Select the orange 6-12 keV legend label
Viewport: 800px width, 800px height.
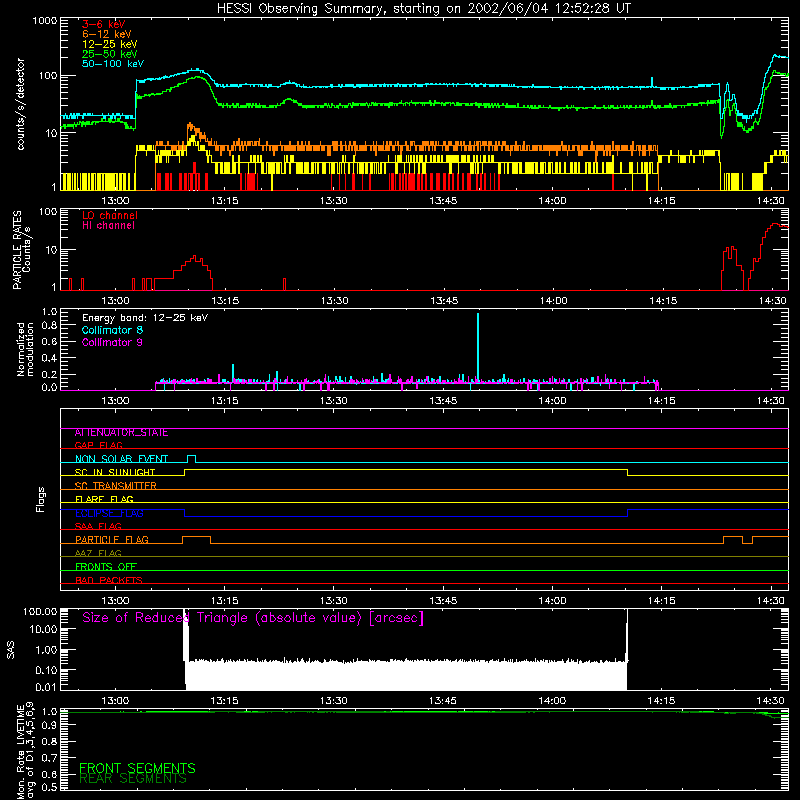pos(107,34)
